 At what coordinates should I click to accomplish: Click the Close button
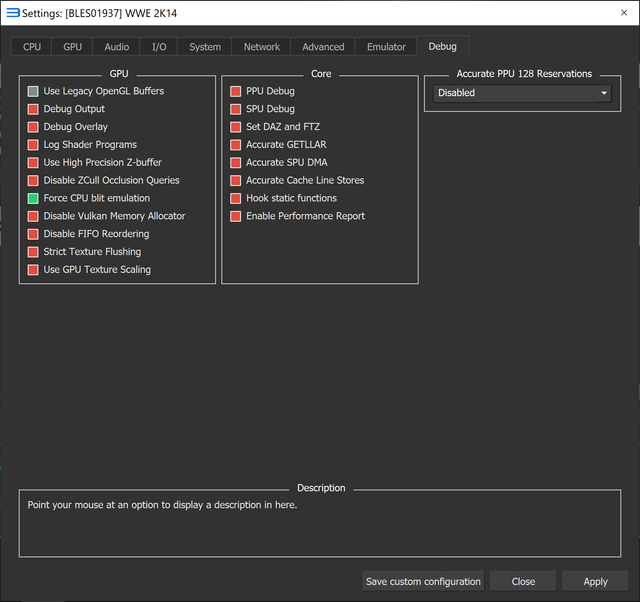click(523, 581)
